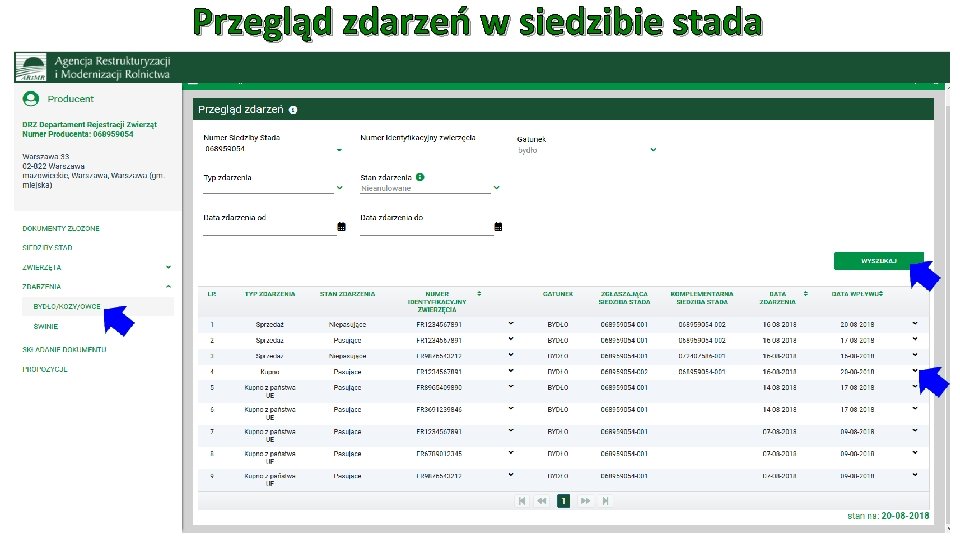960x540 pixels.
Task: Click animal number FR8906409890
Action: [439, 388]
